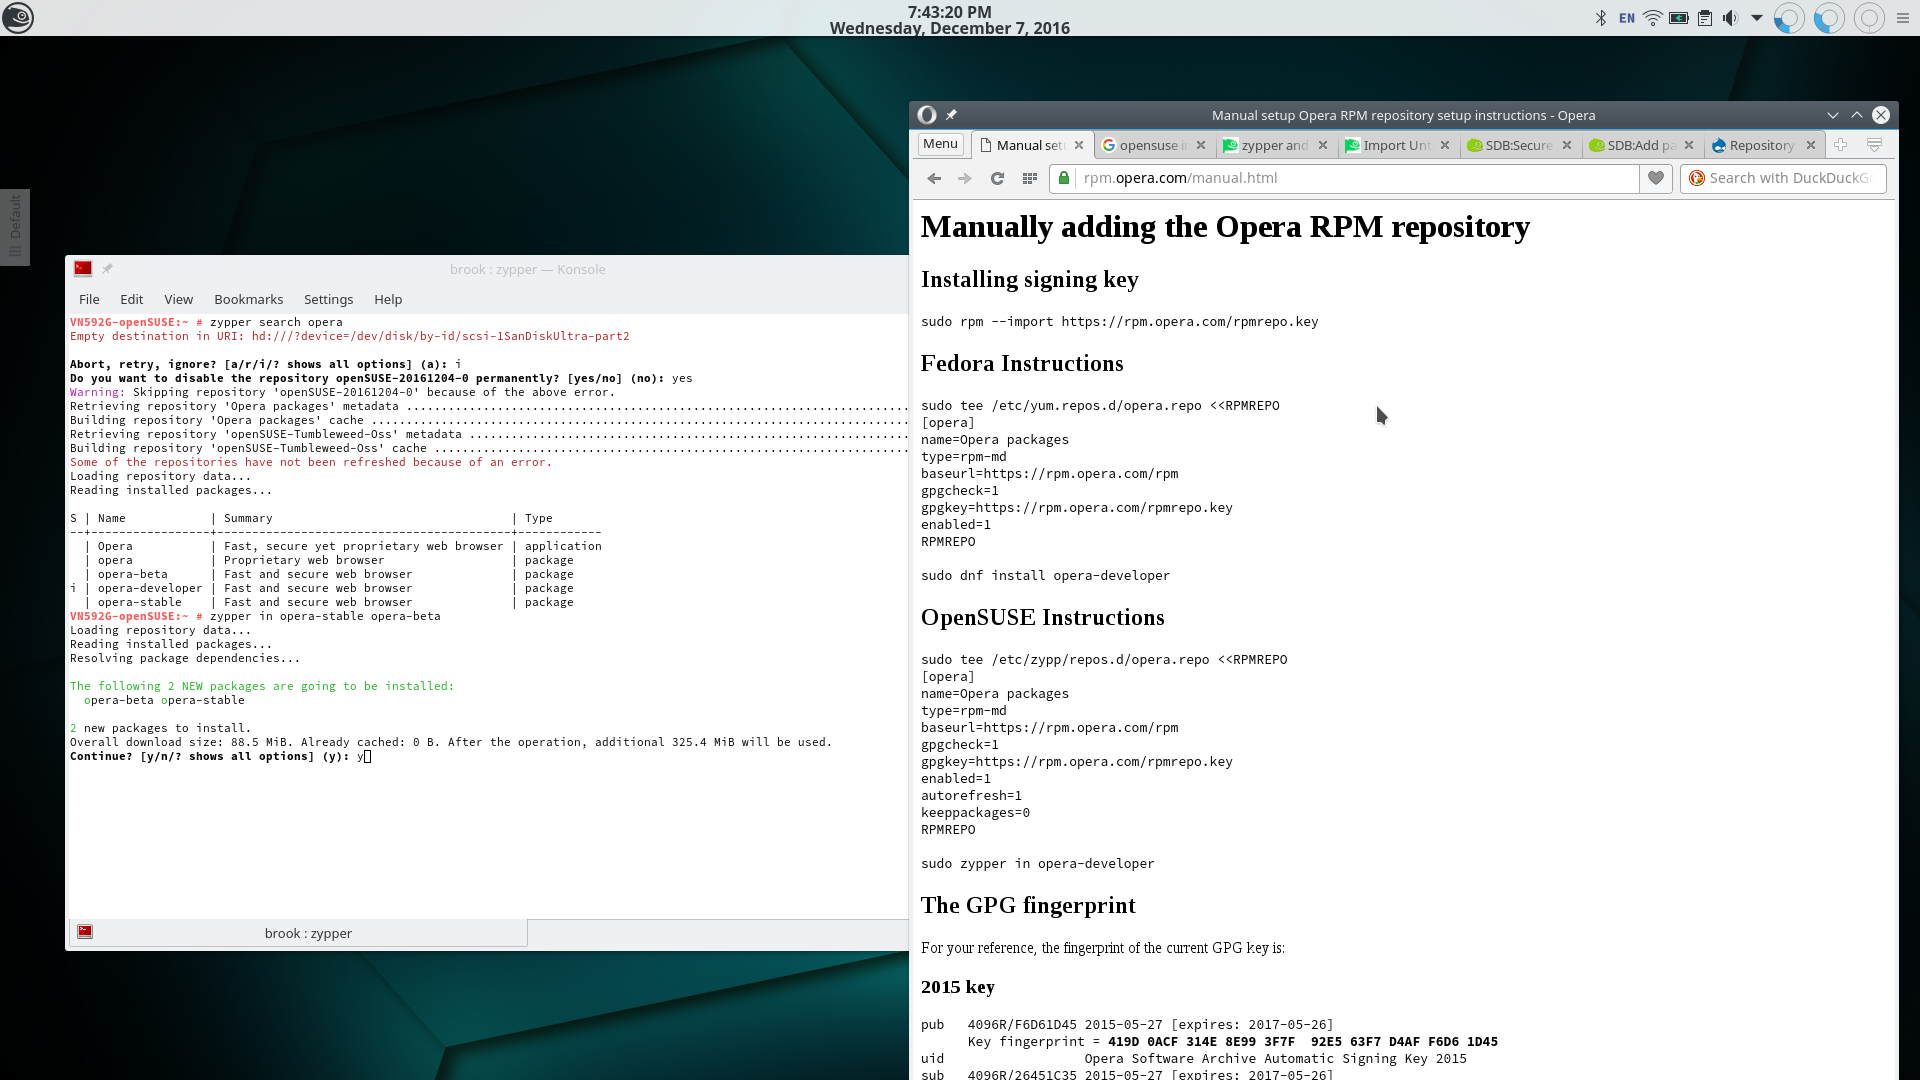Open Konsole Settings menu
Viewport: 1920px width, 1080px height.
[x=328, y=299]
